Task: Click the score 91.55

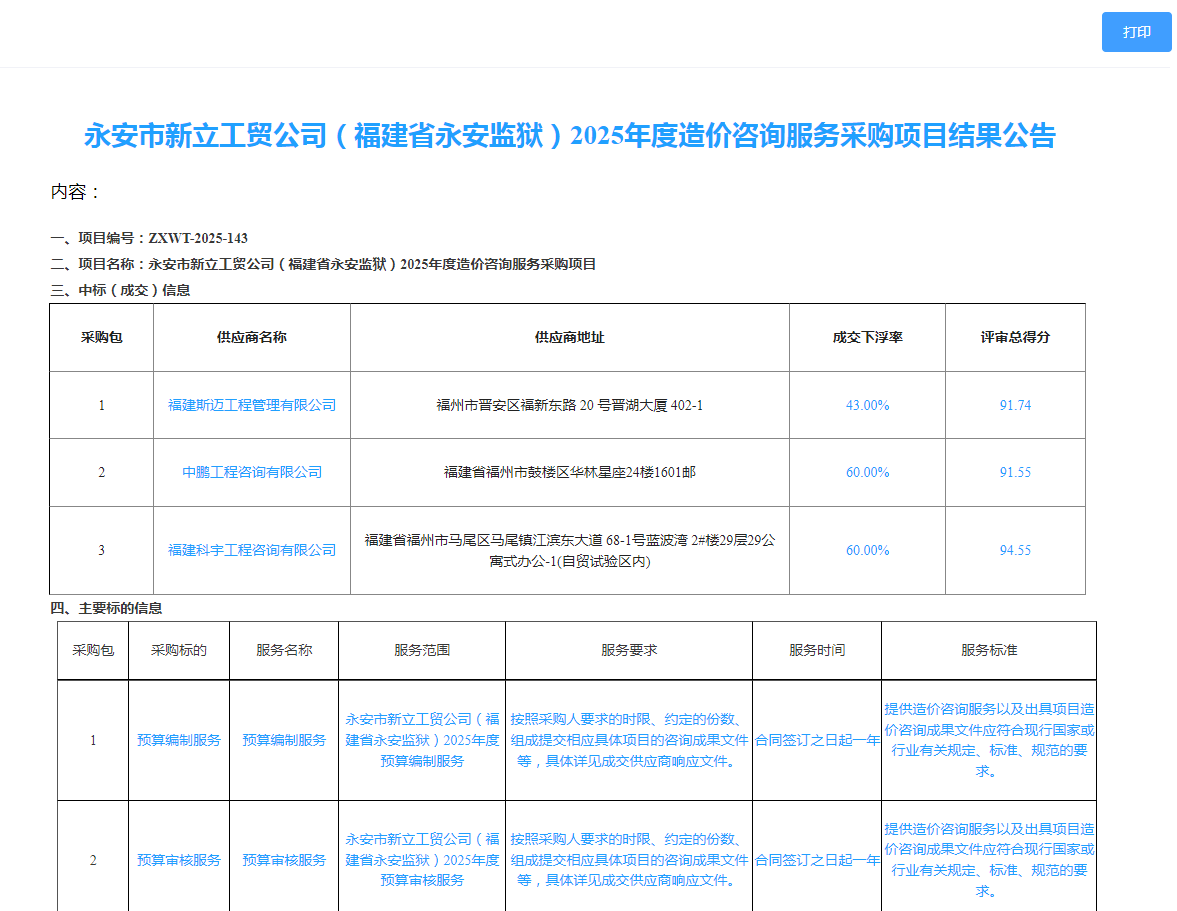Action: click(x=1016, y=472)
